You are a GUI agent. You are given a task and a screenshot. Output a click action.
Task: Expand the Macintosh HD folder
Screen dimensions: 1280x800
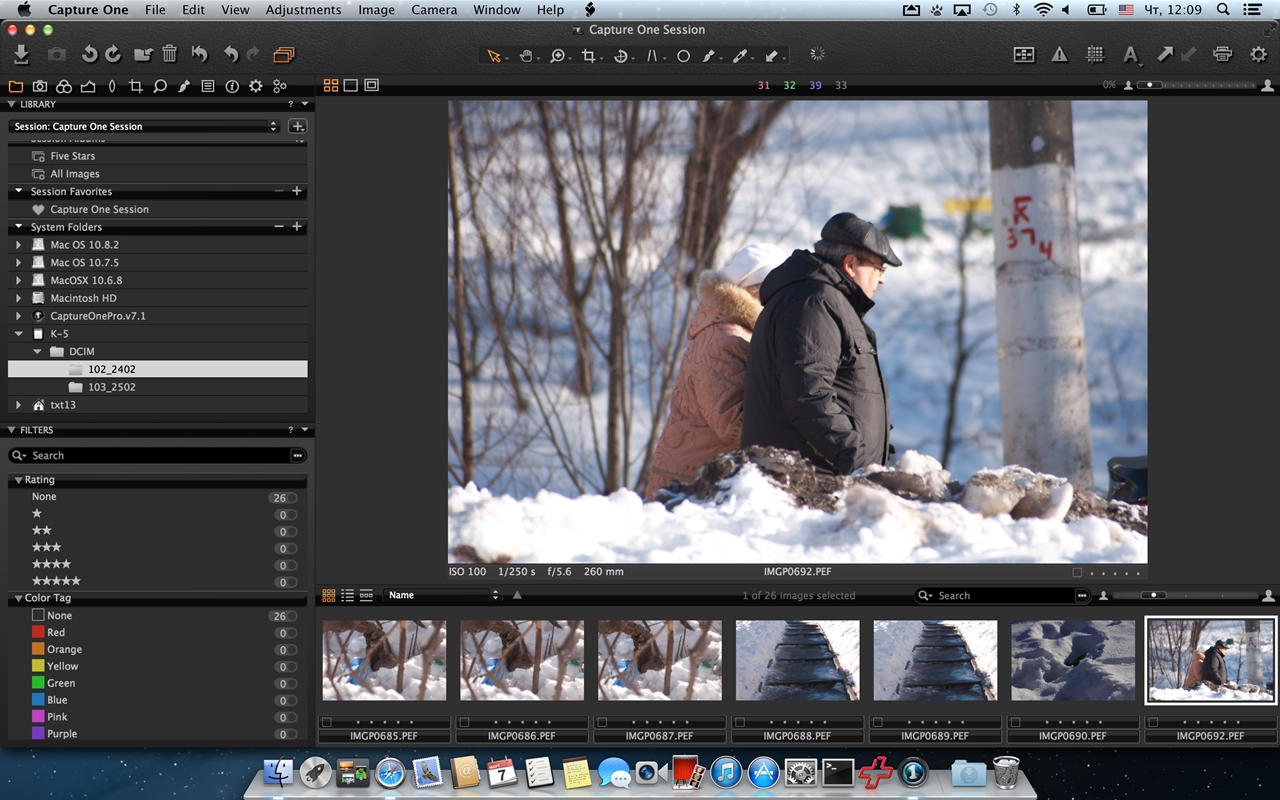tap(18, 298)
